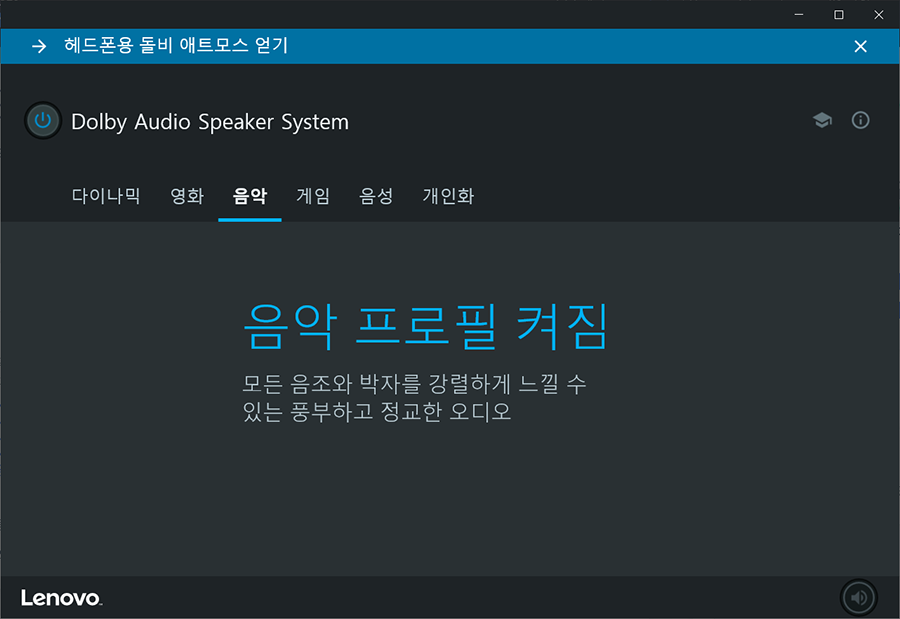900x619 pixels.
Task: Click the Dolby Audio Speaker System title
Action: (210, 122)
